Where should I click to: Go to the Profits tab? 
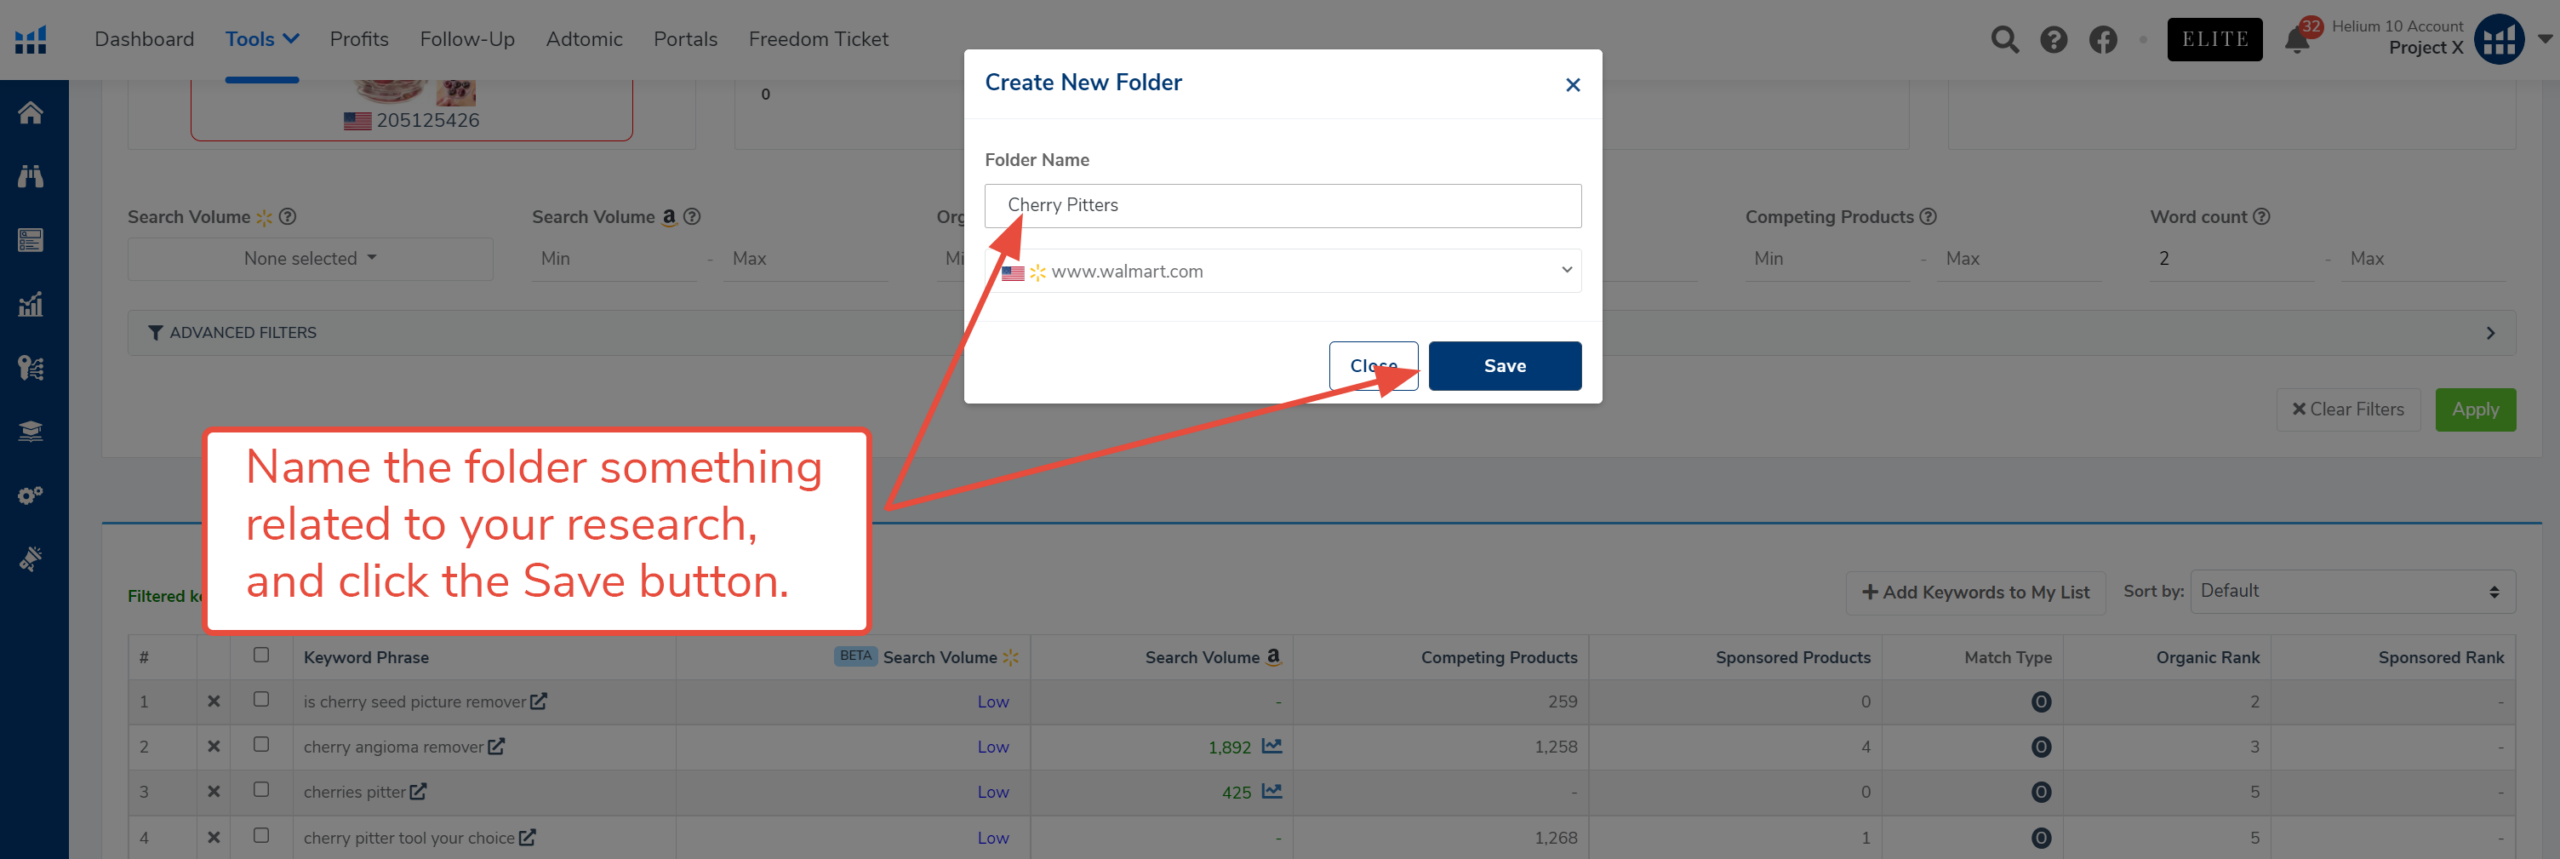pos(359,39)
